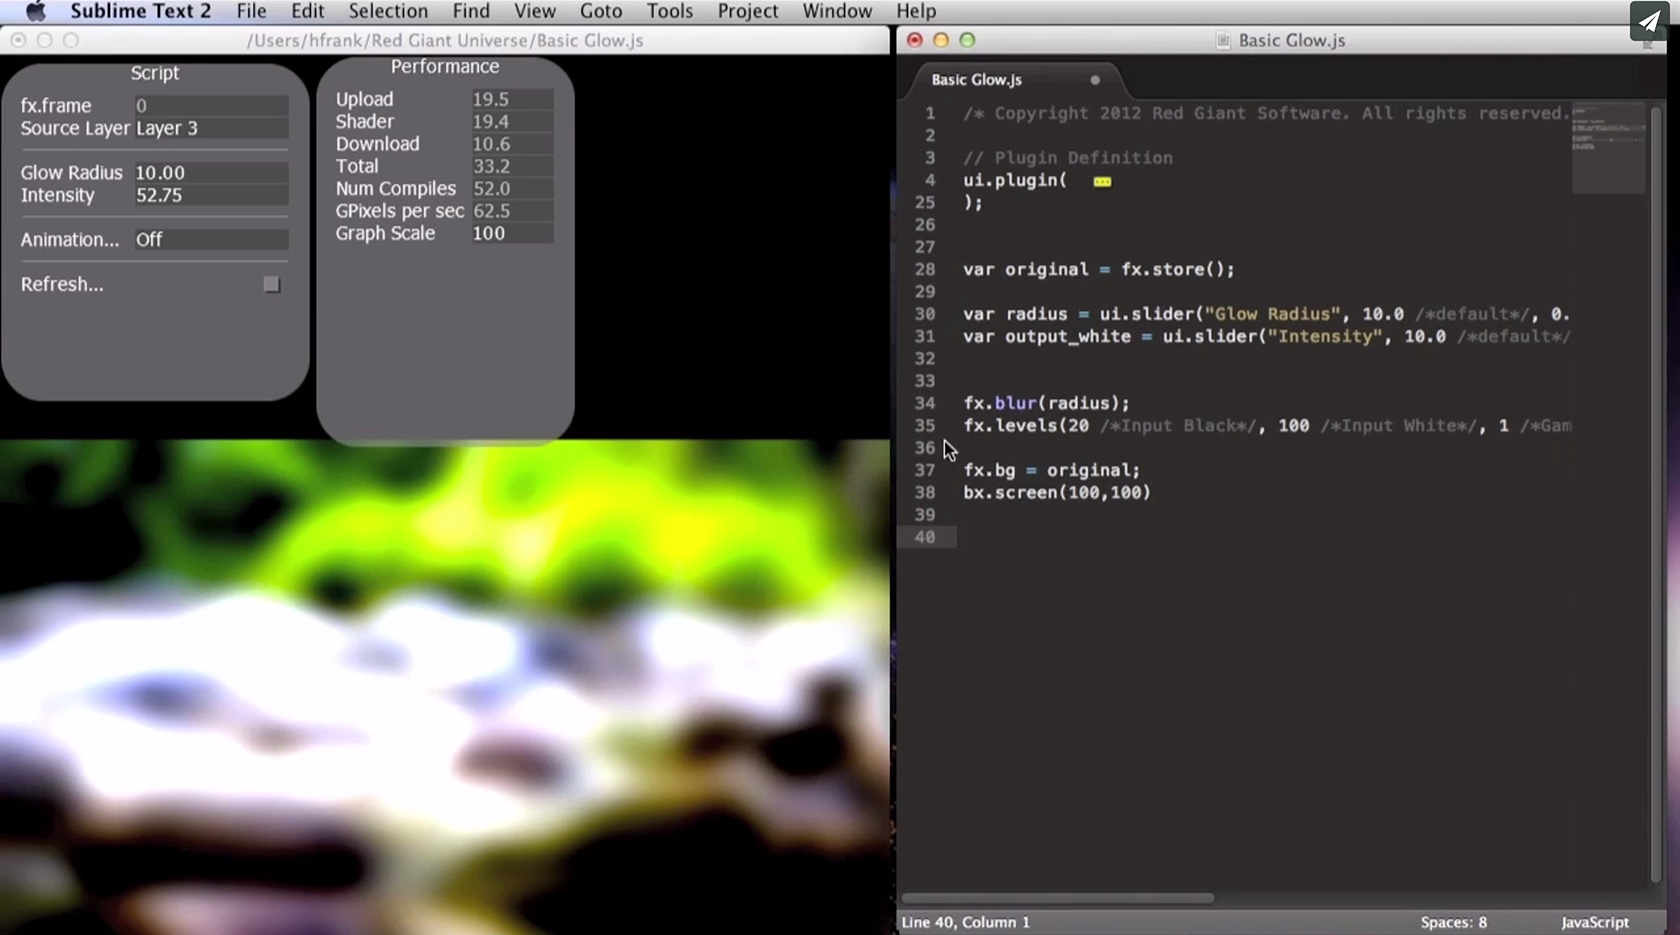Open the Spaces: 8 indentation selector
The height and width of the screenshot is (935, 1680).
[x=1453, y=922]
